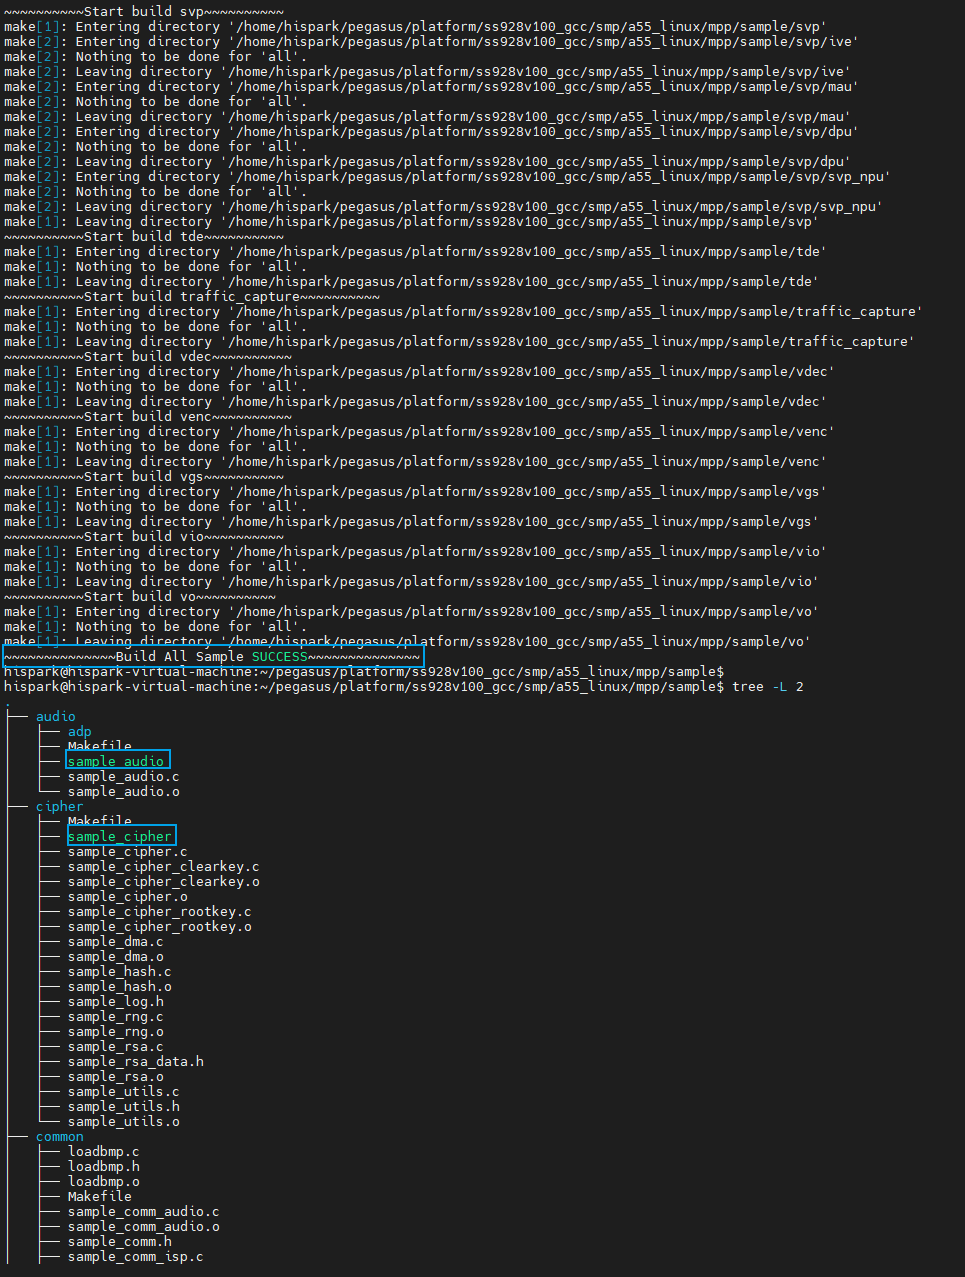The height and width of the screenshot is (1277, 965).
Task: Click the "Start build vo" header line
Action: [140, 596]
